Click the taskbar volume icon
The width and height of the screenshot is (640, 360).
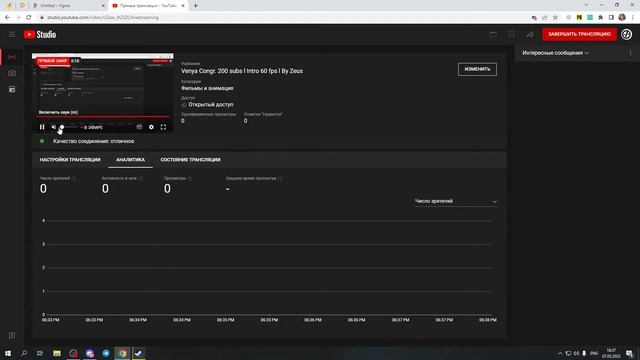coord(576,353)
